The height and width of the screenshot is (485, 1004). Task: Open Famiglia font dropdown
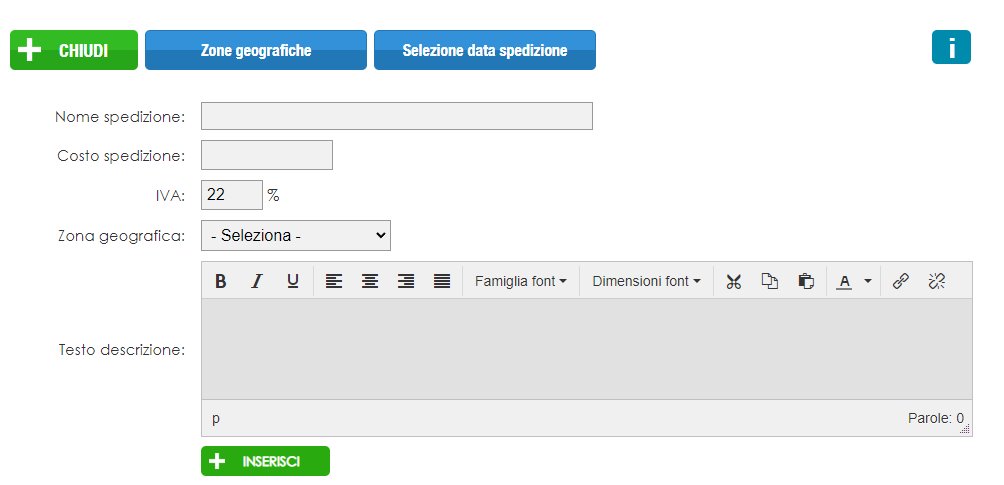point(520,282)
